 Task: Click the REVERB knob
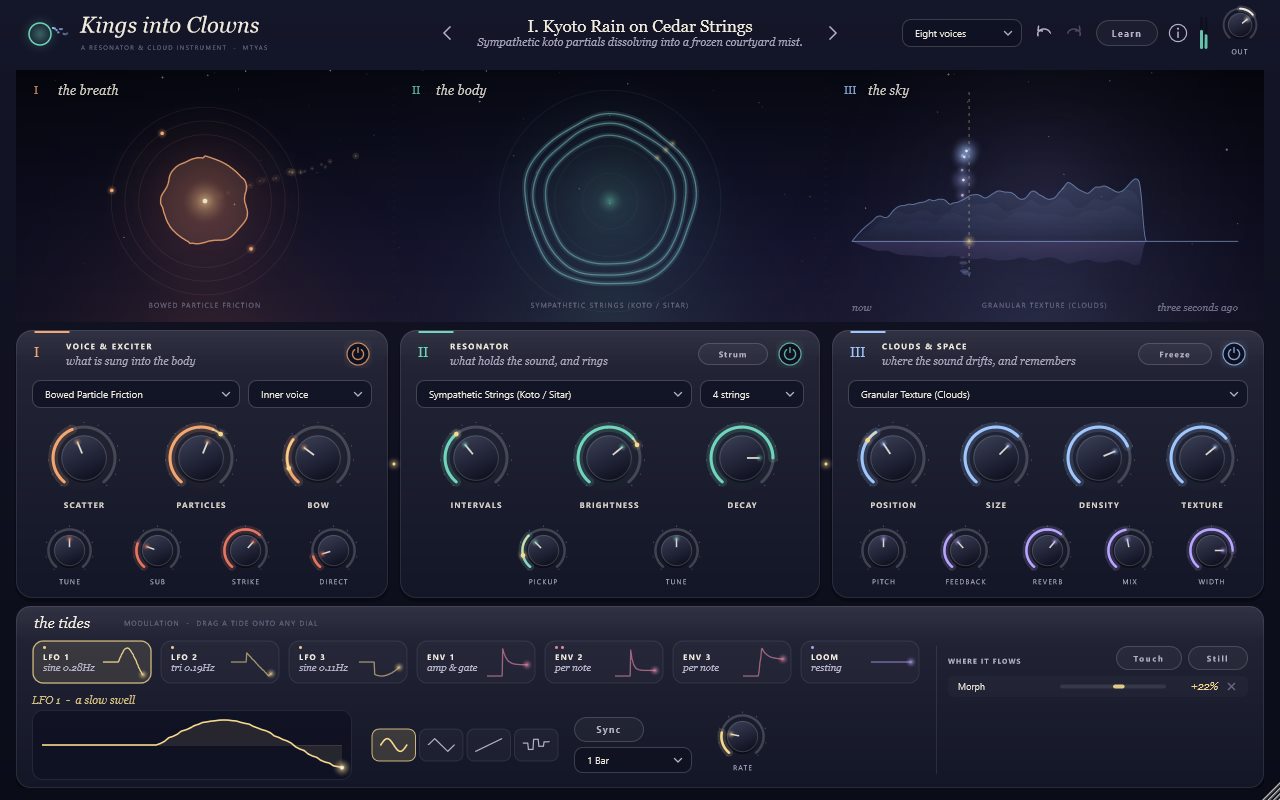(x=1047, y=550)
